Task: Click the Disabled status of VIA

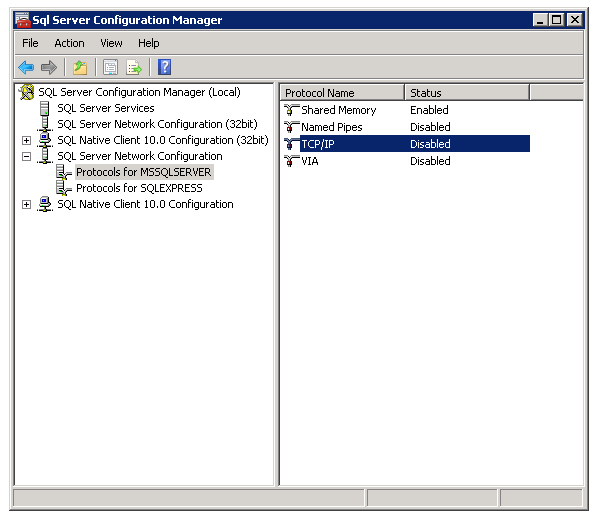Action: point(430,161)
